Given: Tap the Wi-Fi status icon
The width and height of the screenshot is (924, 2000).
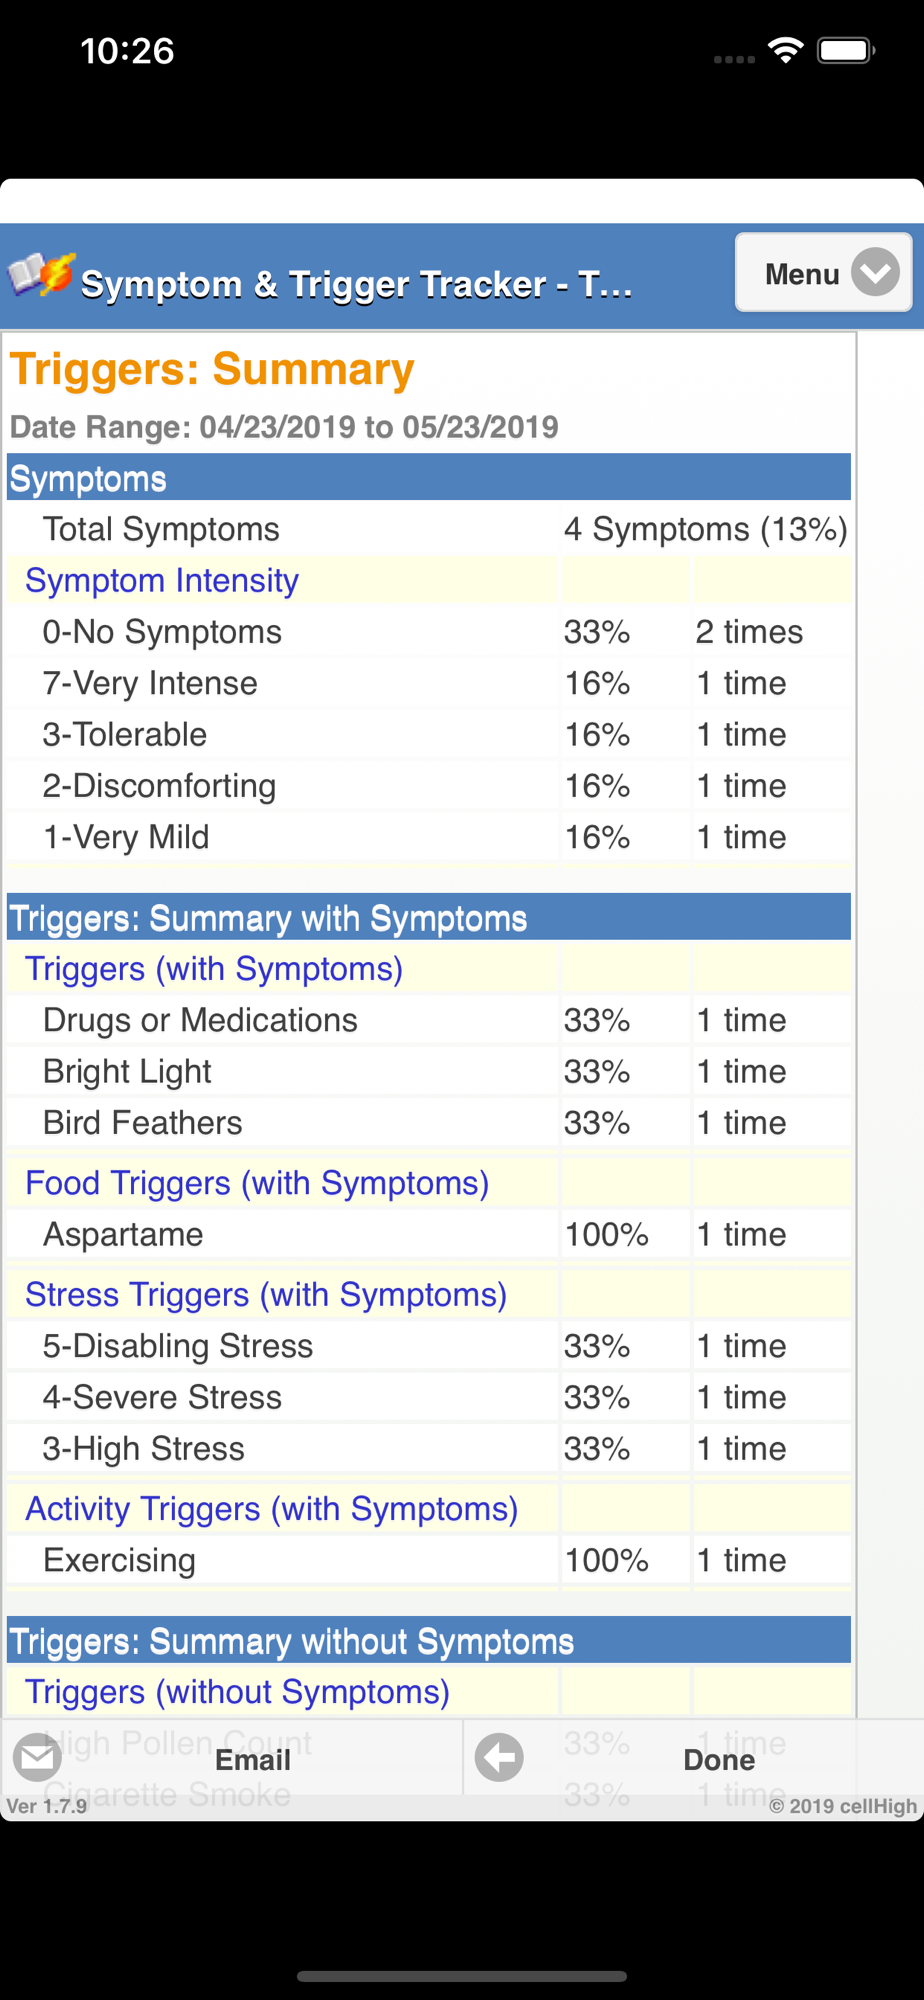Looking at the screenshot, I should pyautogui.click(x=786, y=50).
